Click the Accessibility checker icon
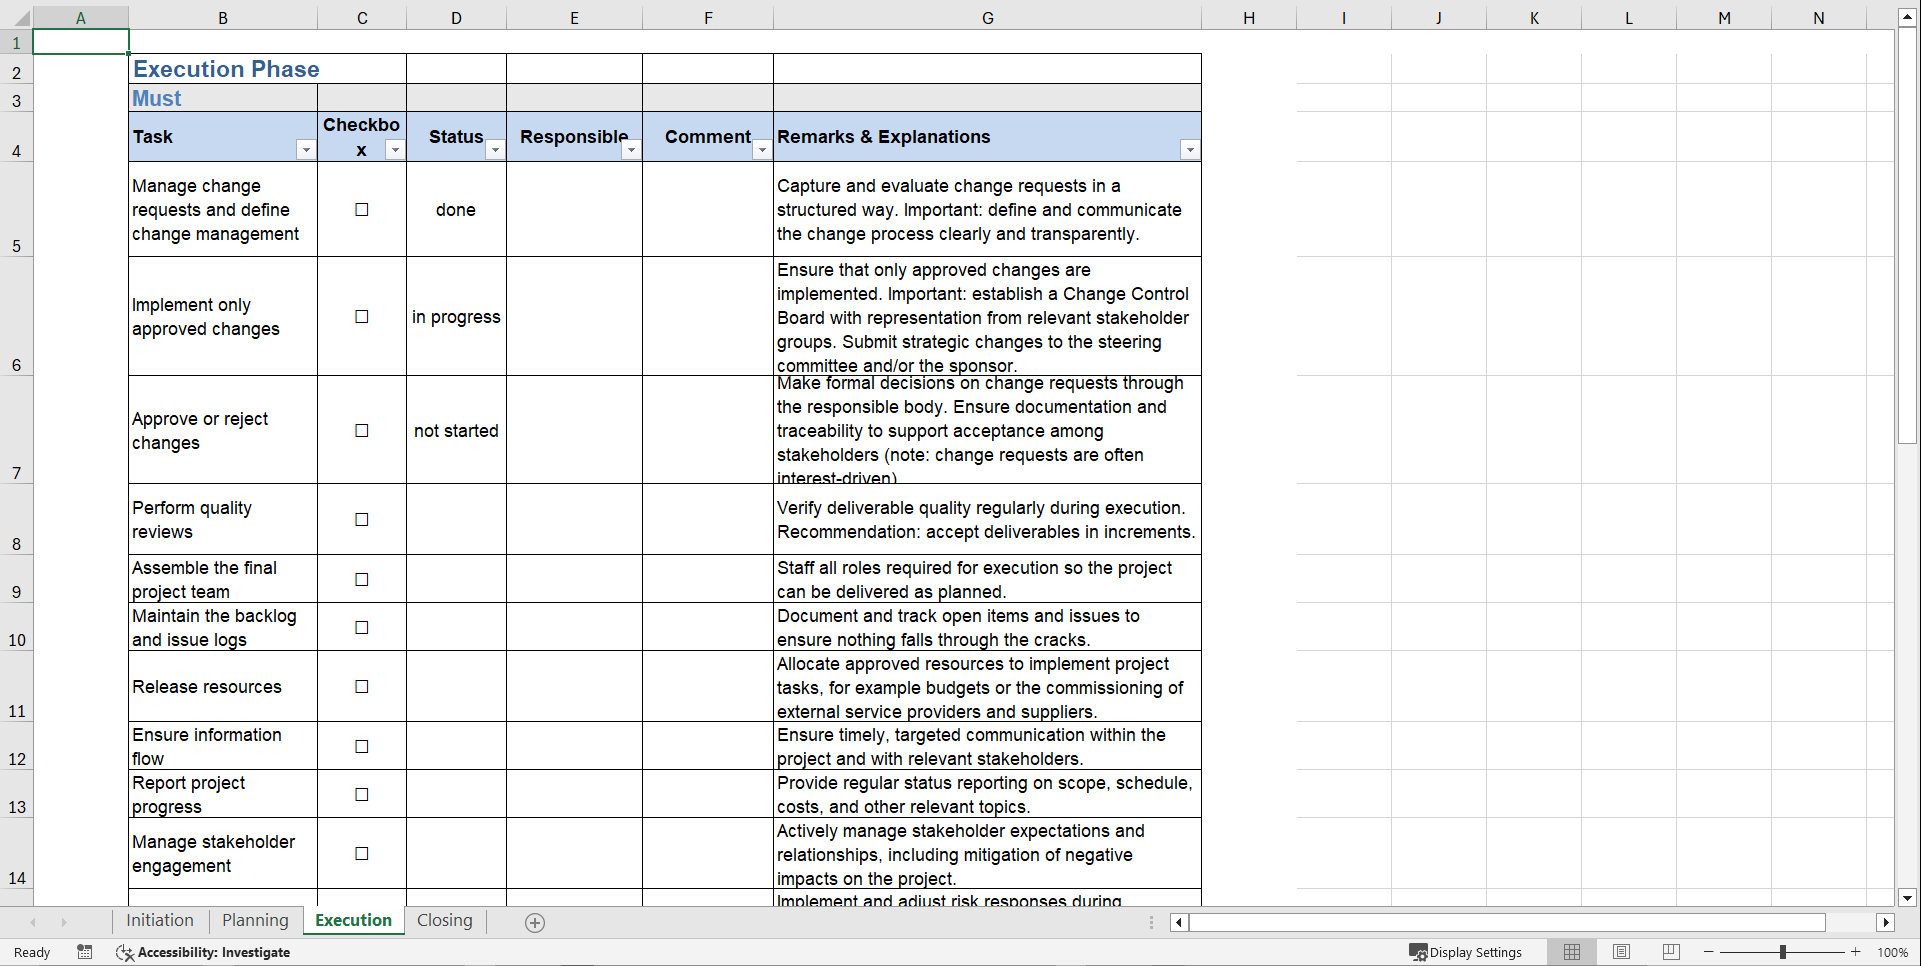 pyautogui.click(x=124, y=953)
